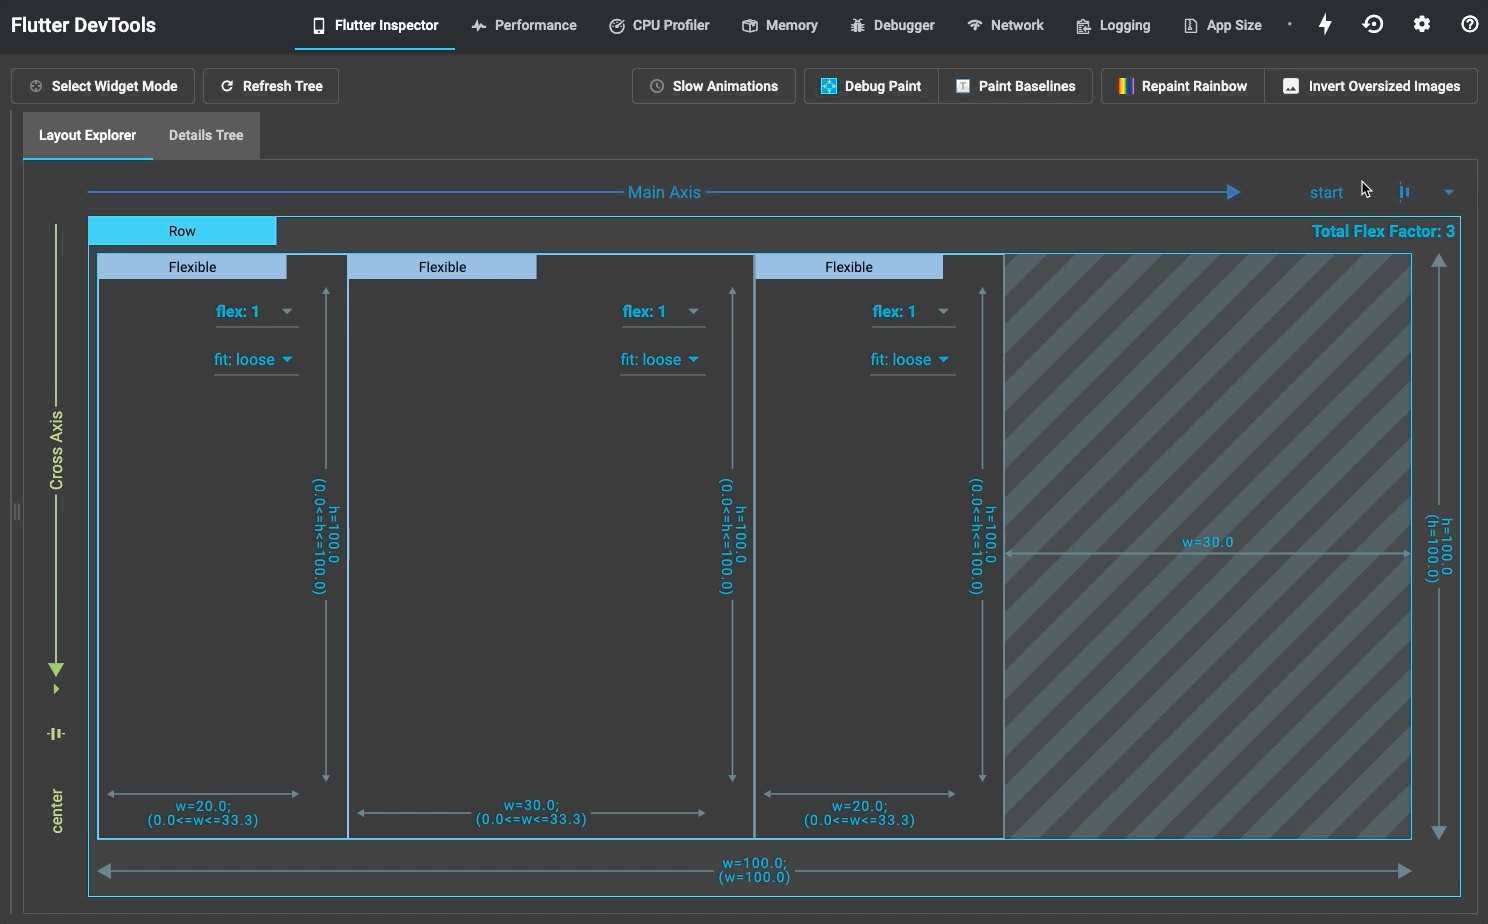
Task: Toggle Invert Oversized Images
Action: [x=1371, y=86]
